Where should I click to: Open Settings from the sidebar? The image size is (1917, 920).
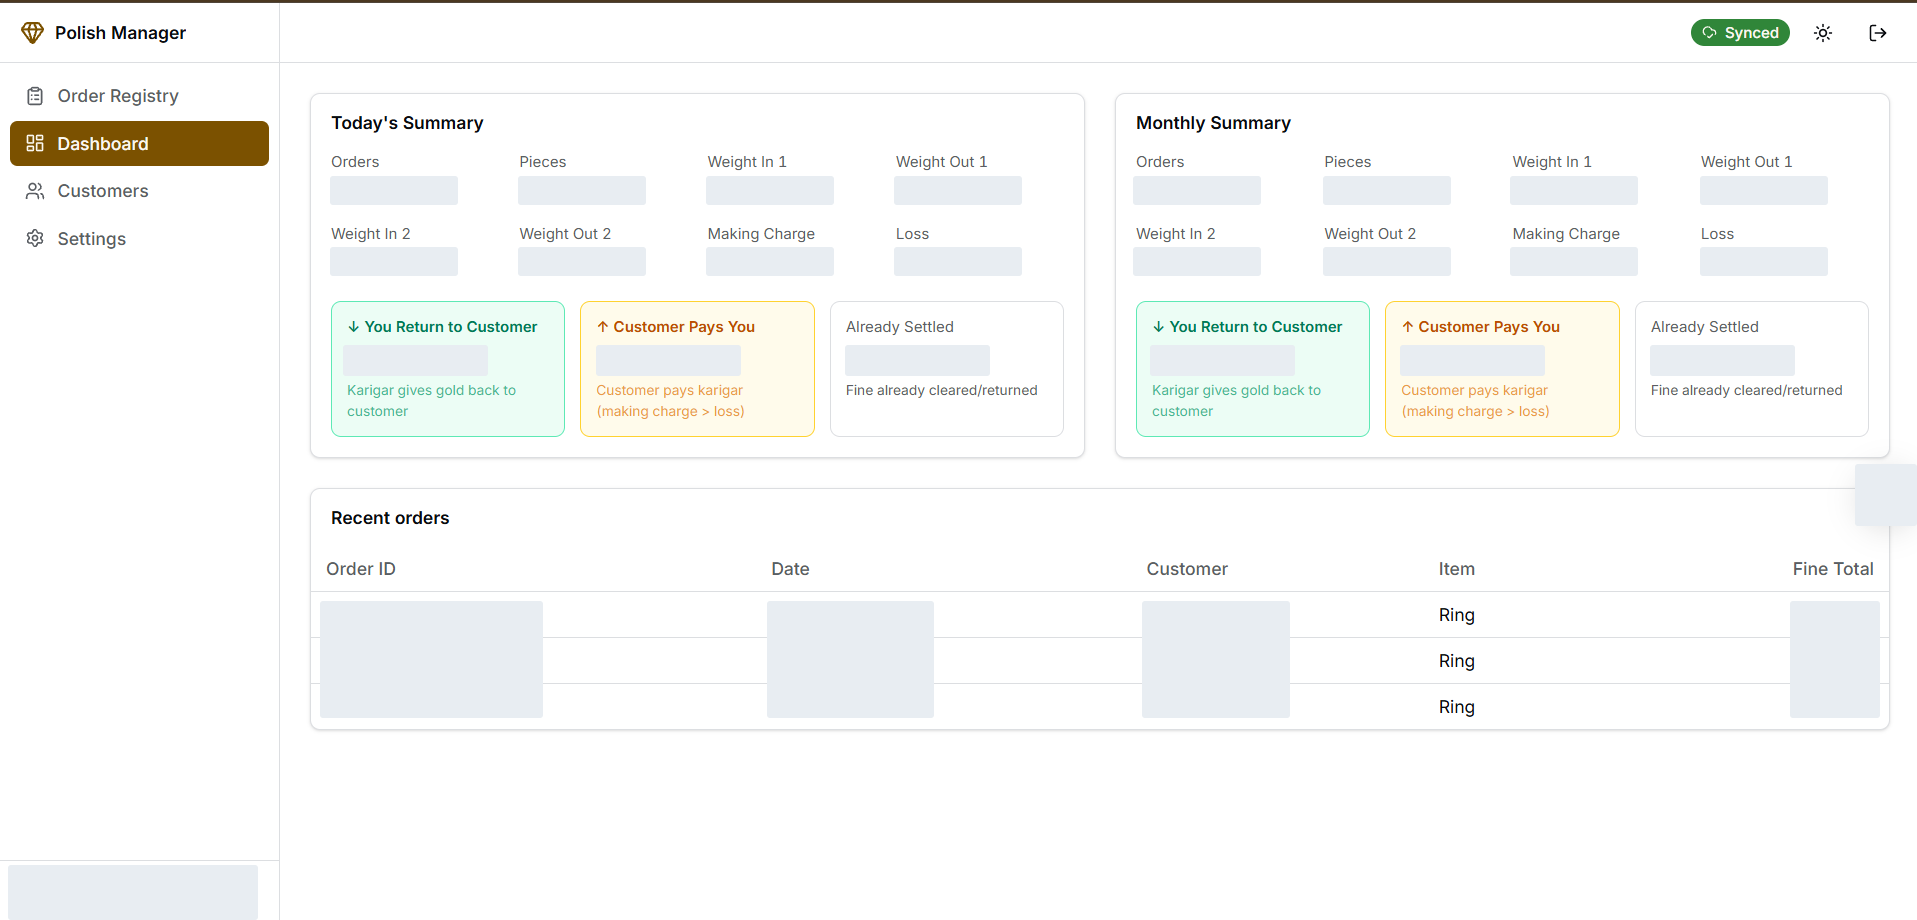pos(139,238)
